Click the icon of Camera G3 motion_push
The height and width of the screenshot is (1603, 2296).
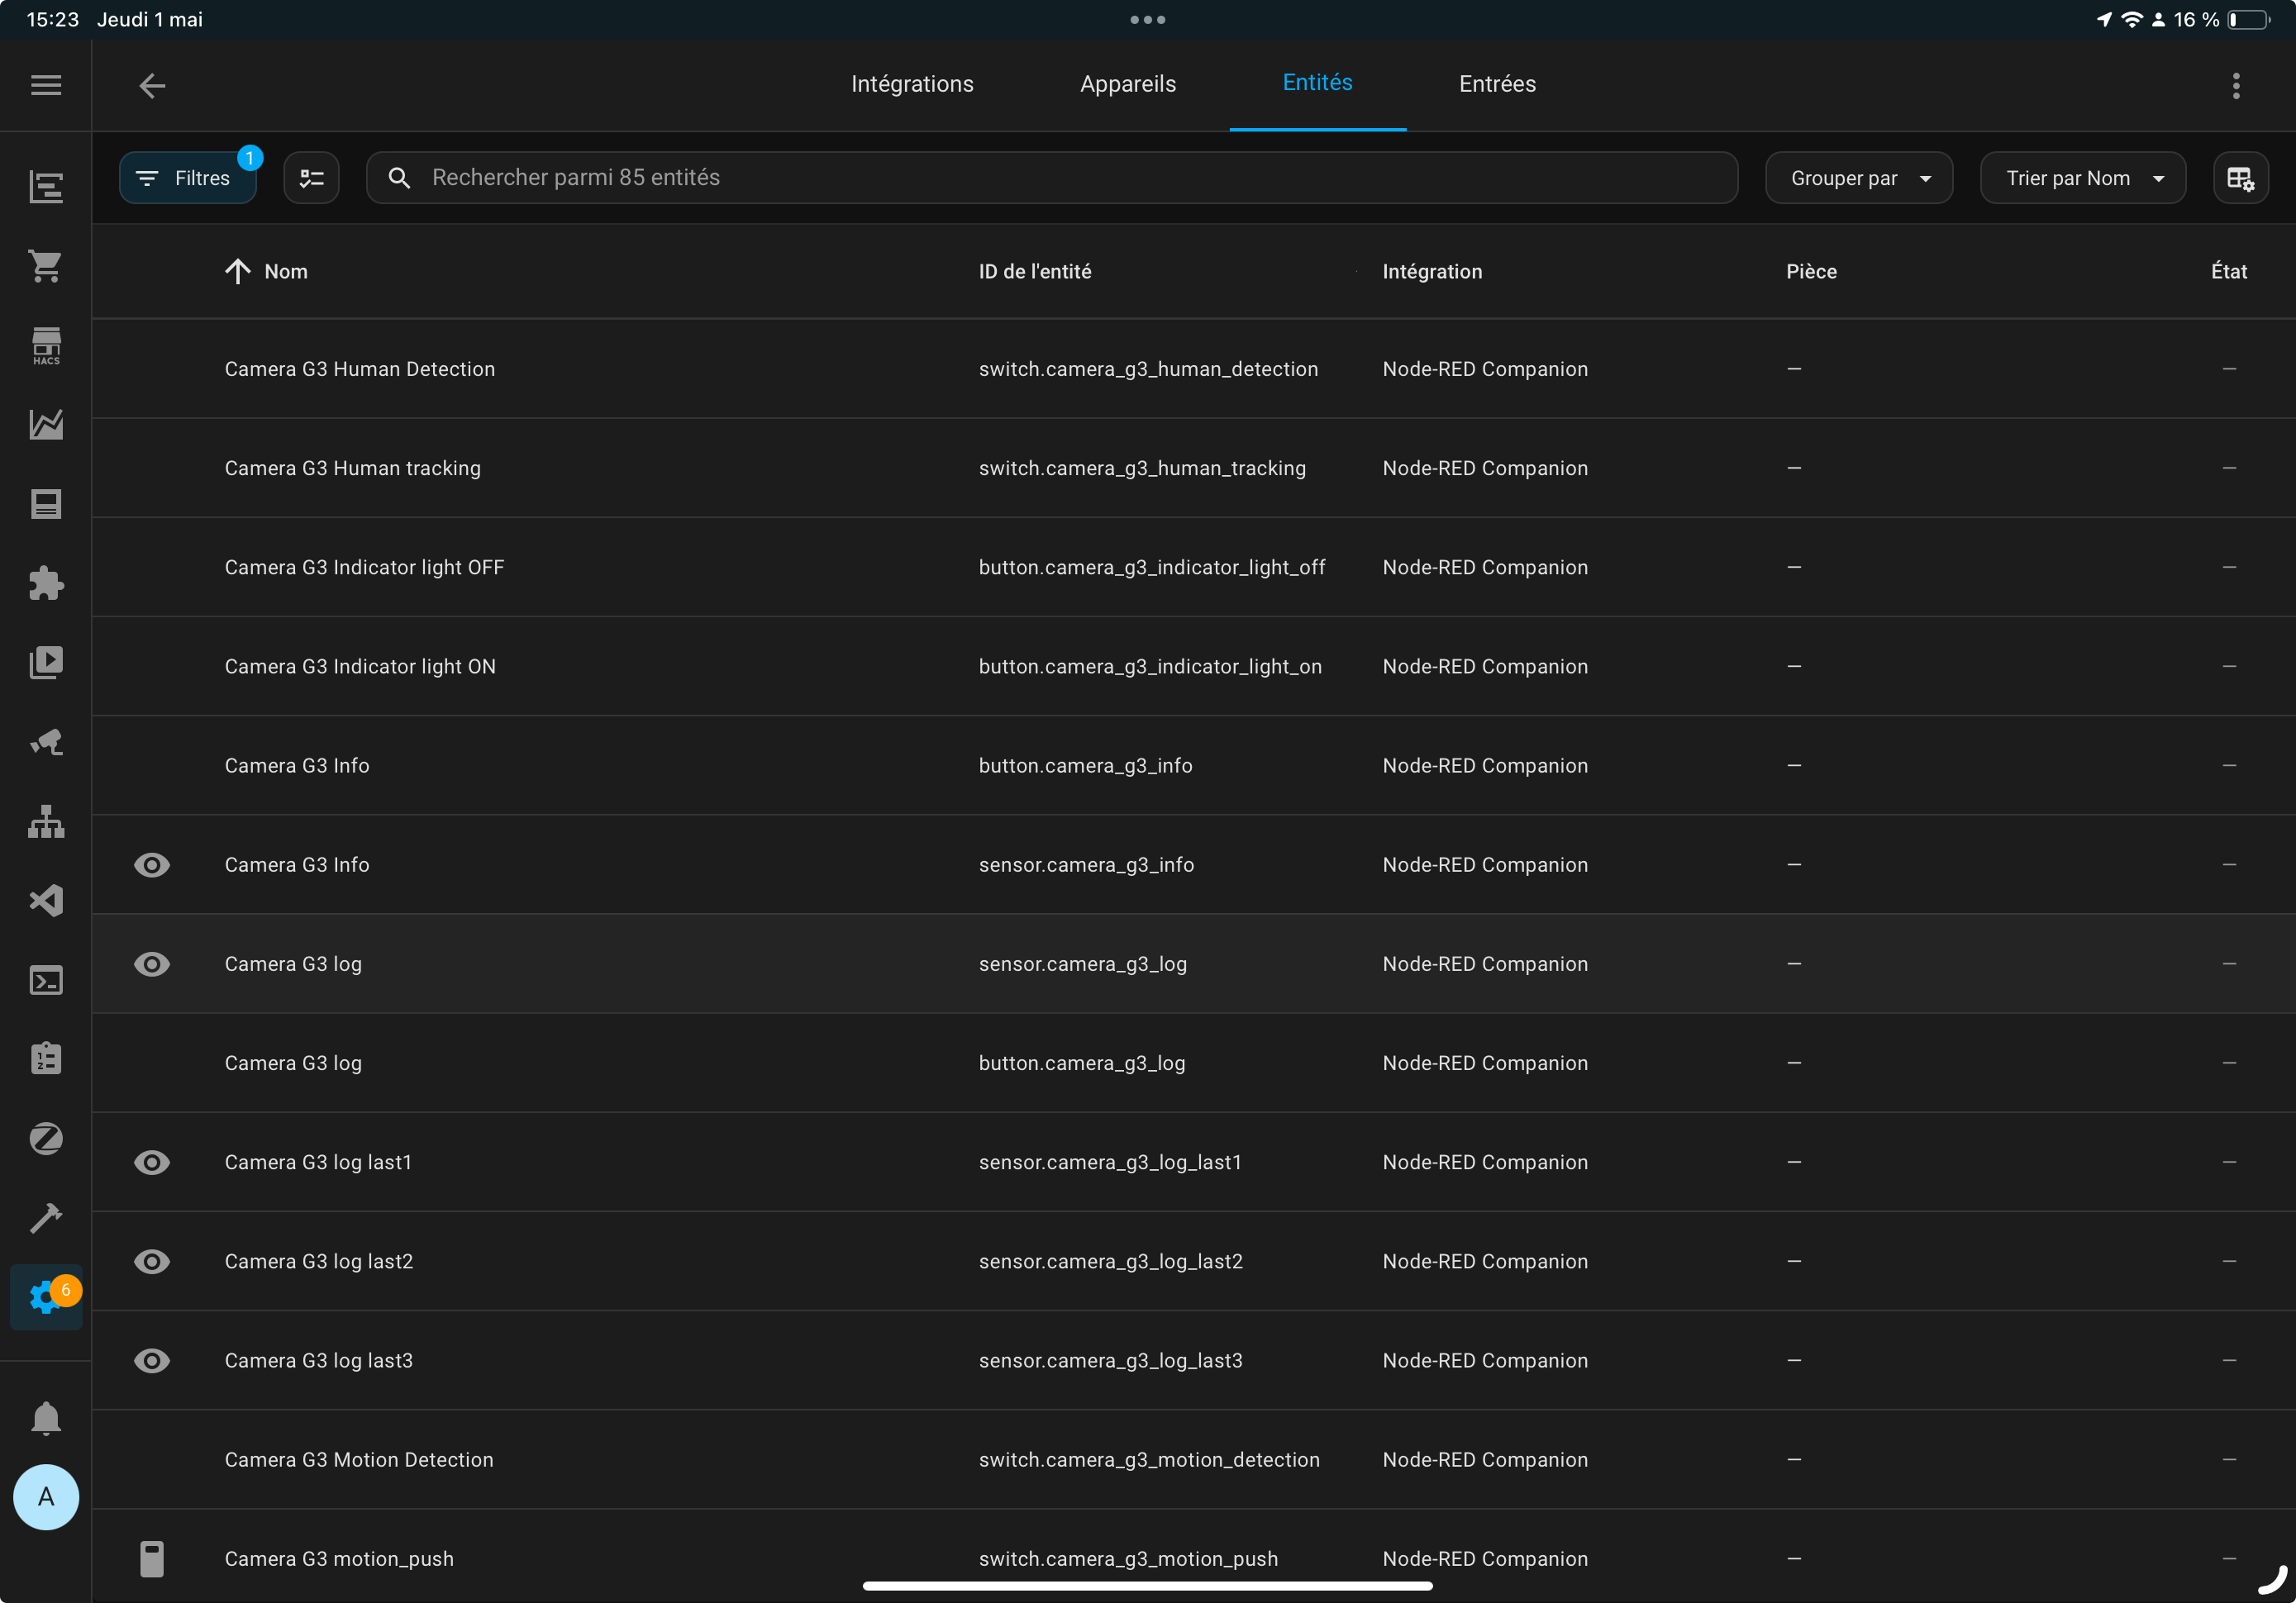coord(152,1558)
